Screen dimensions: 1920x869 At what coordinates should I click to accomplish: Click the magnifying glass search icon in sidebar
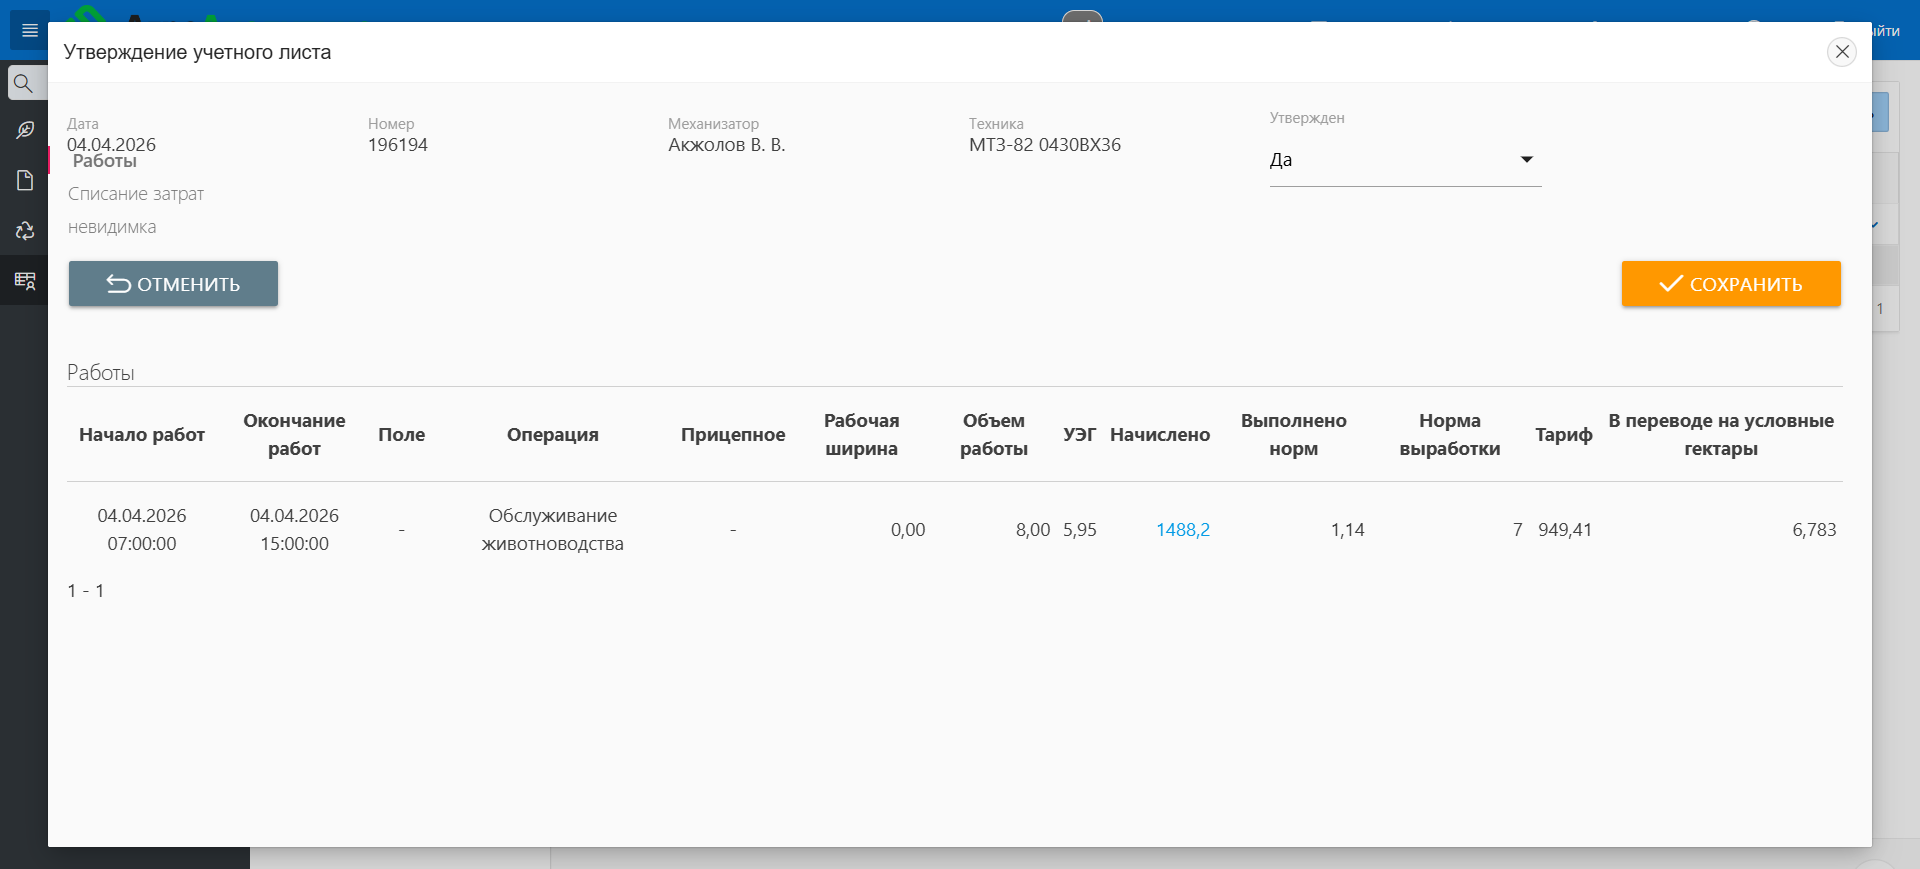24,83
